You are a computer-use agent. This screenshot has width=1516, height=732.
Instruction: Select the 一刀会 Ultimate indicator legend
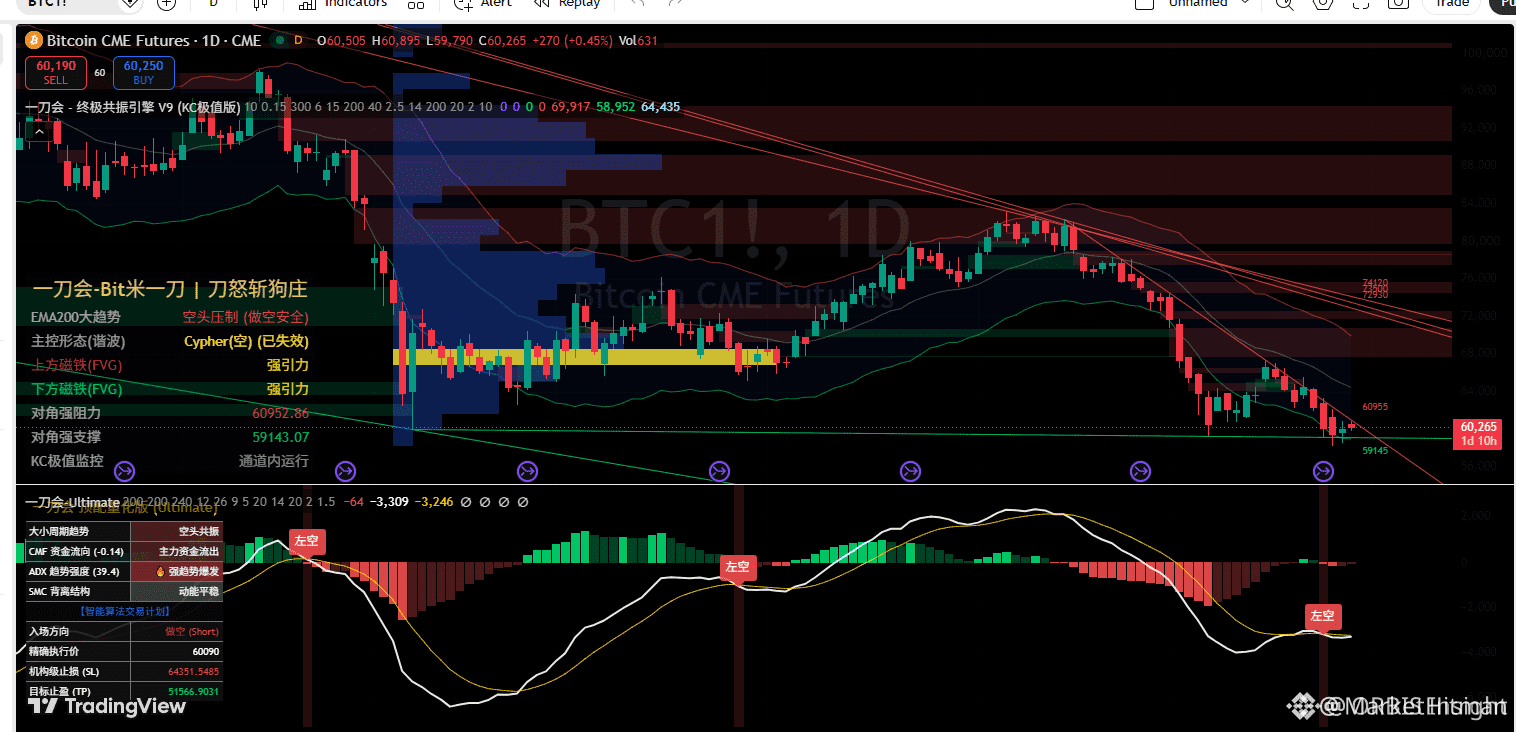[x=72, y=502]
